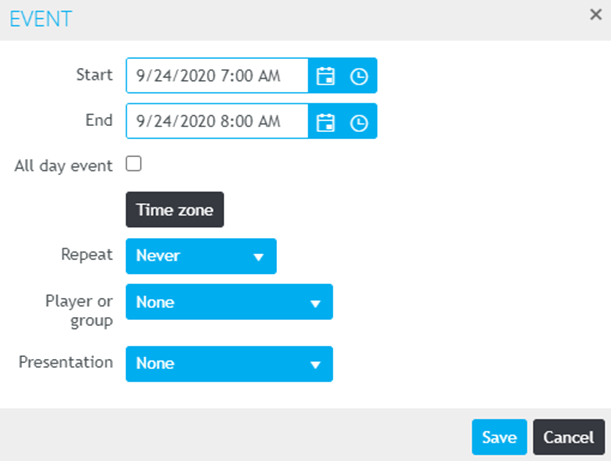
Task: Open the calendar picker for Start date
Action: [325, 76]
